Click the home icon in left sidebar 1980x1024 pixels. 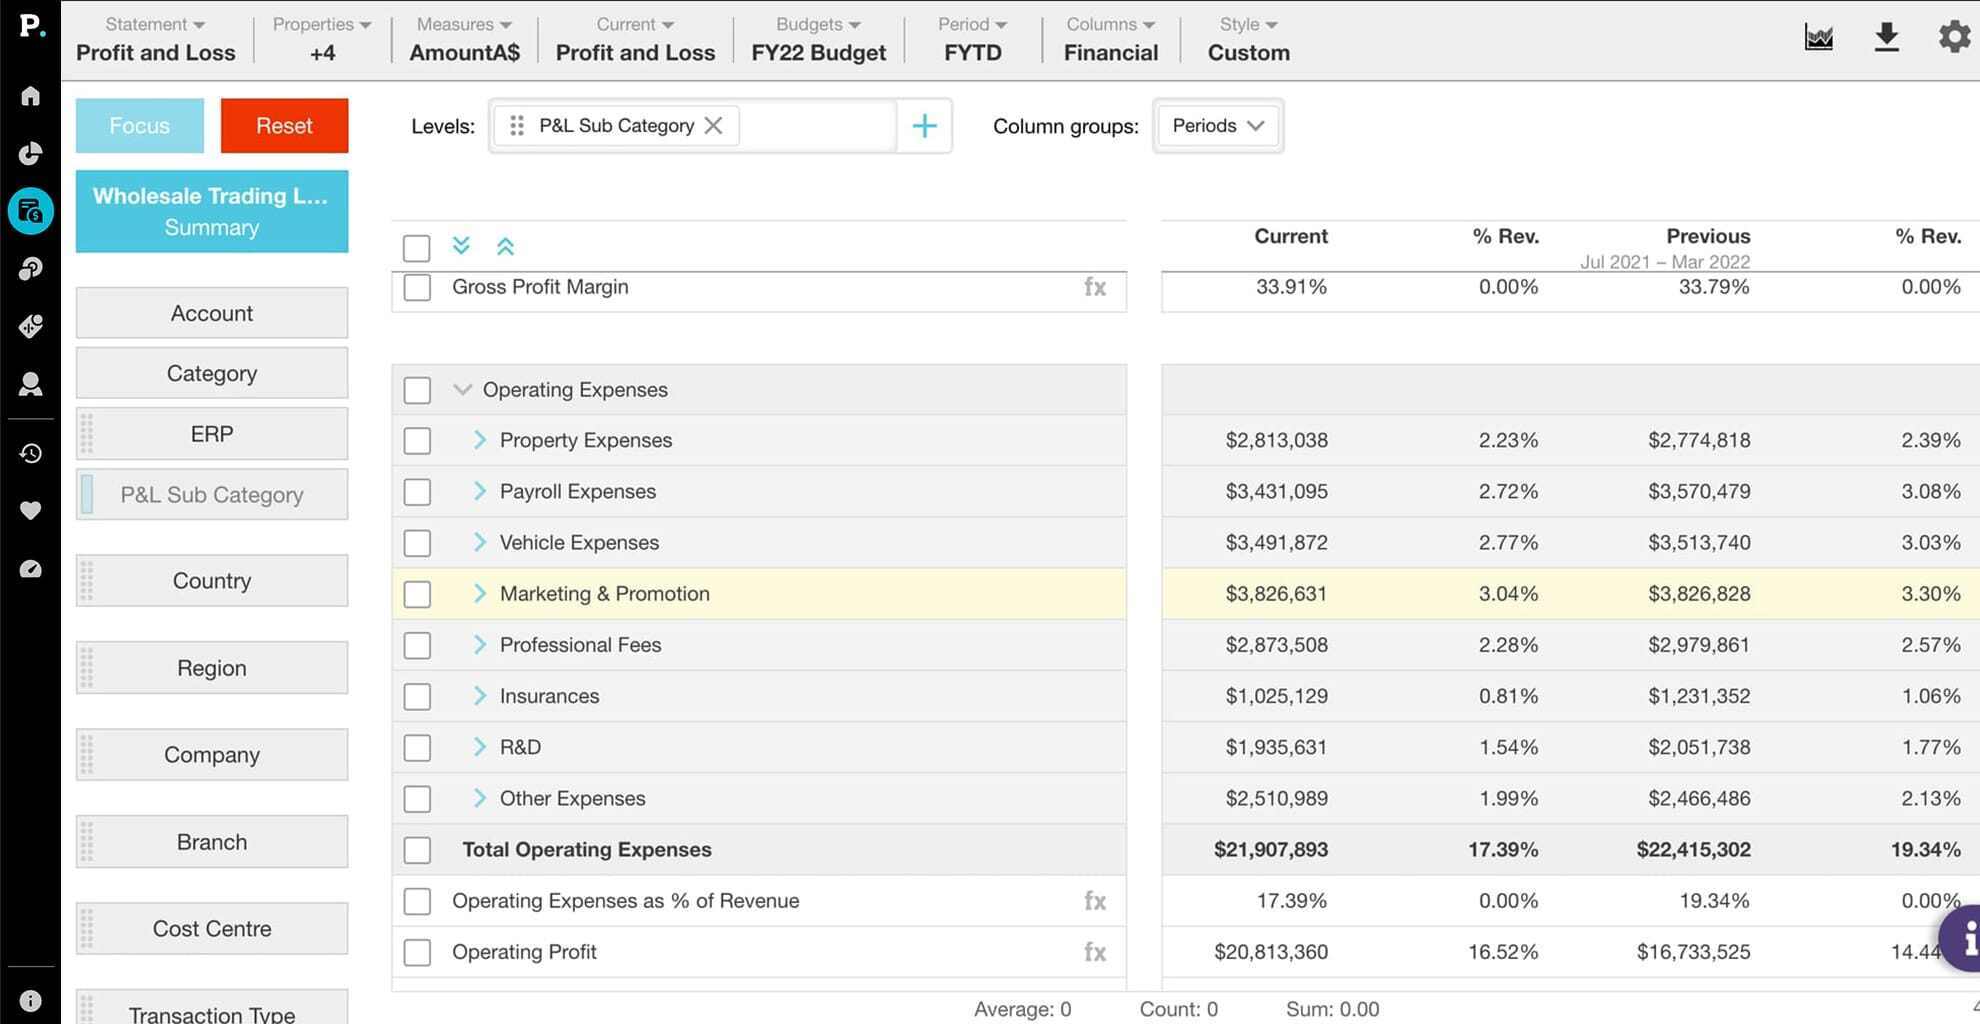coord(30,96)
